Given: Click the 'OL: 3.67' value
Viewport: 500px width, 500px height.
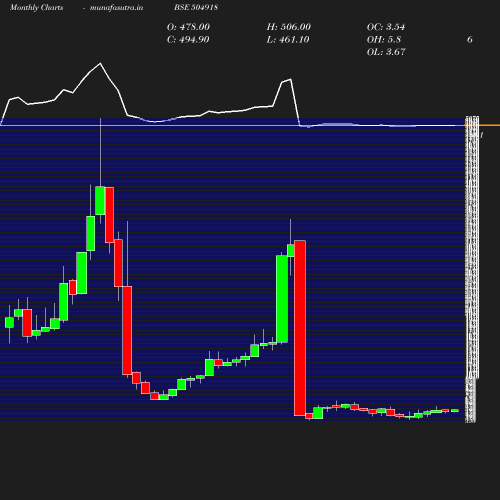Looking at the screenshot, I should 386,52.
